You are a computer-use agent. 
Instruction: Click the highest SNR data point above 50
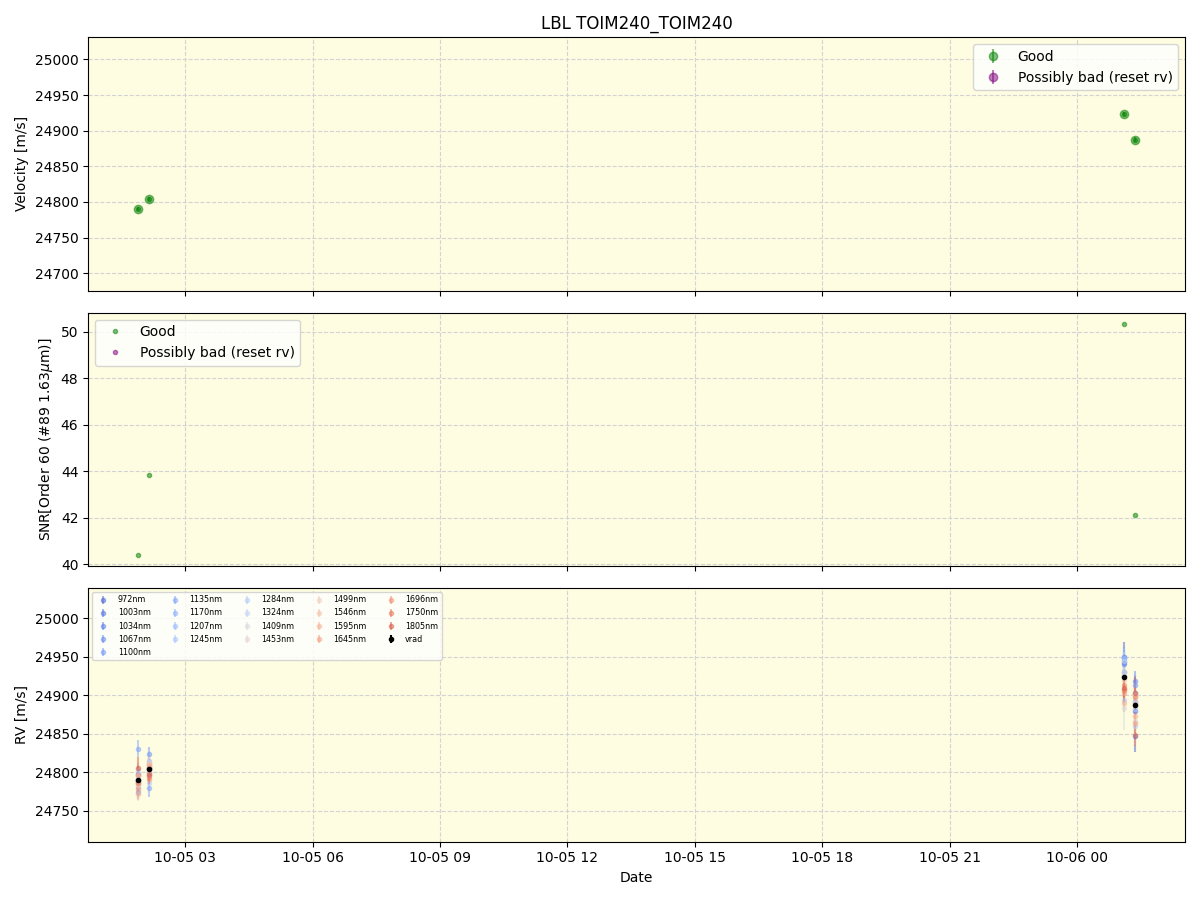tap(1124, 324)
